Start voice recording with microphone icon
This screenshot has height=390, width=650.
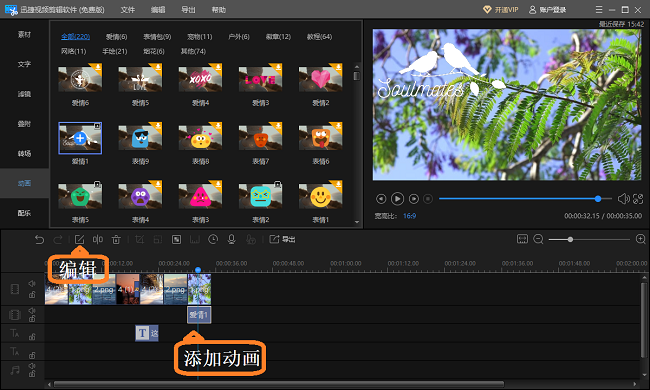pyautogui.click(x=231, y=239)
